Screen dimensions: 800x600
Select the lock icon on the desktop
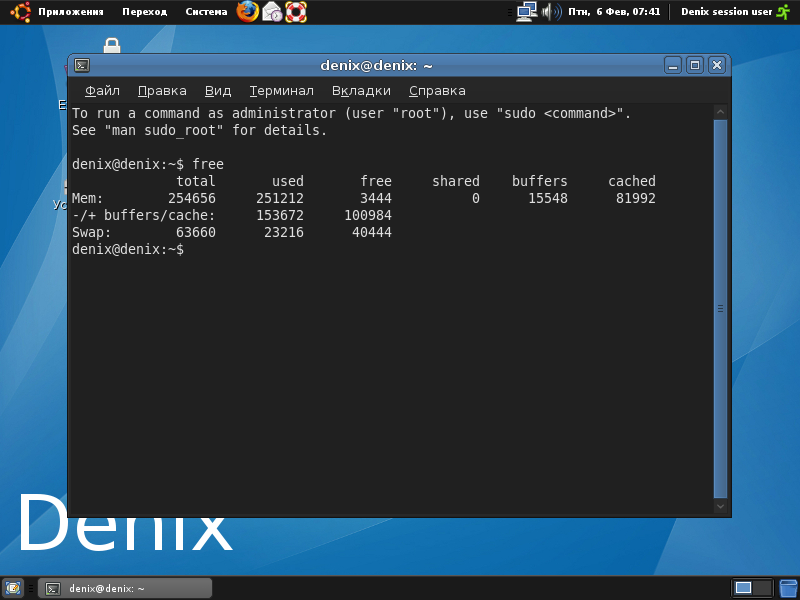click(x=112, y=46)
